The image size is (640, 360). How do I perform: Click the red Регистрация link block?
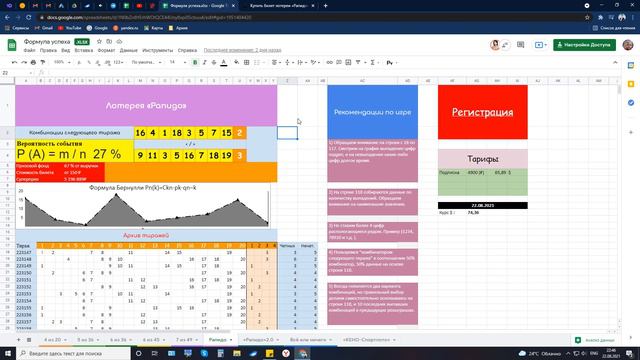click(x=482, y=112)
